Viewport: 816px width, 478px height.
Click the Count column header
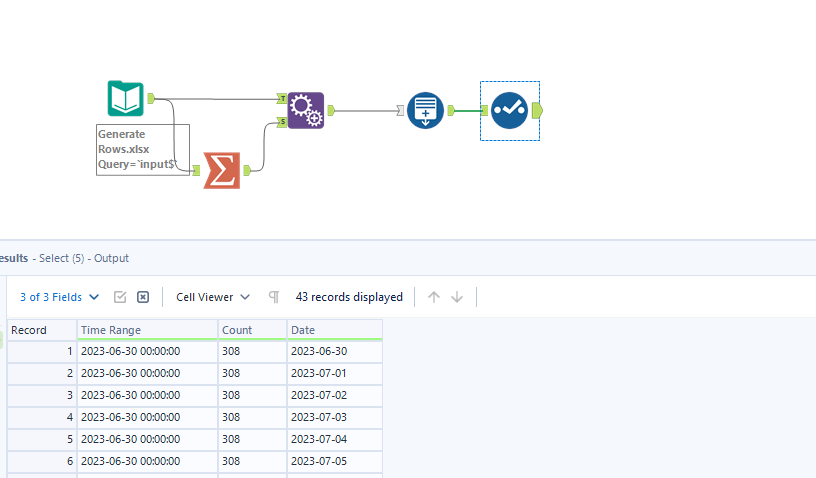pyautogui.click(x=252, y=330)
